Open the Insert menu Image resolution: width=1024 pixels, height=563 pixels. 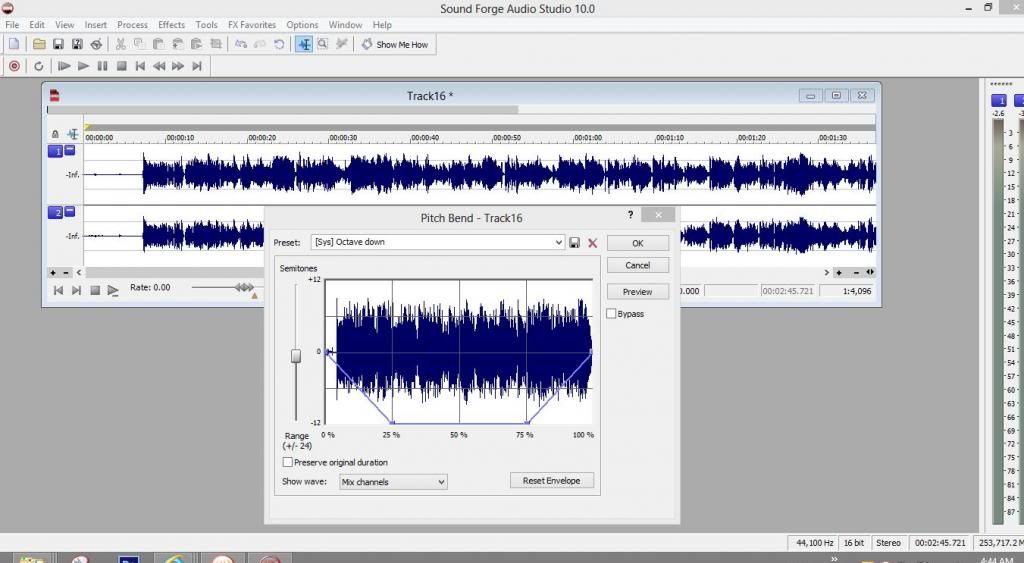(95, 25)
